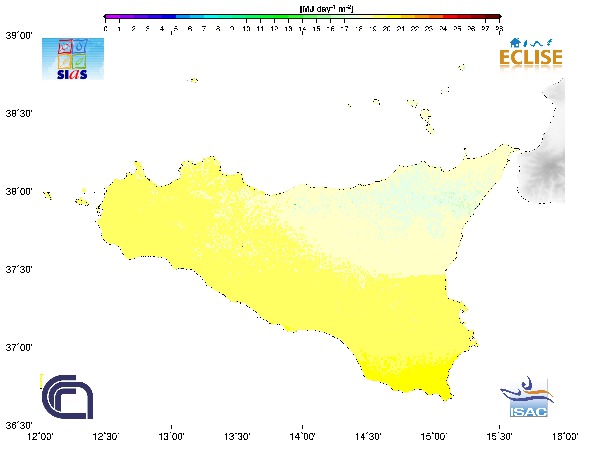Click the 38°00' latitude label
The height and width of the screenshot is (450, 600).
click(x=19, y=191)
